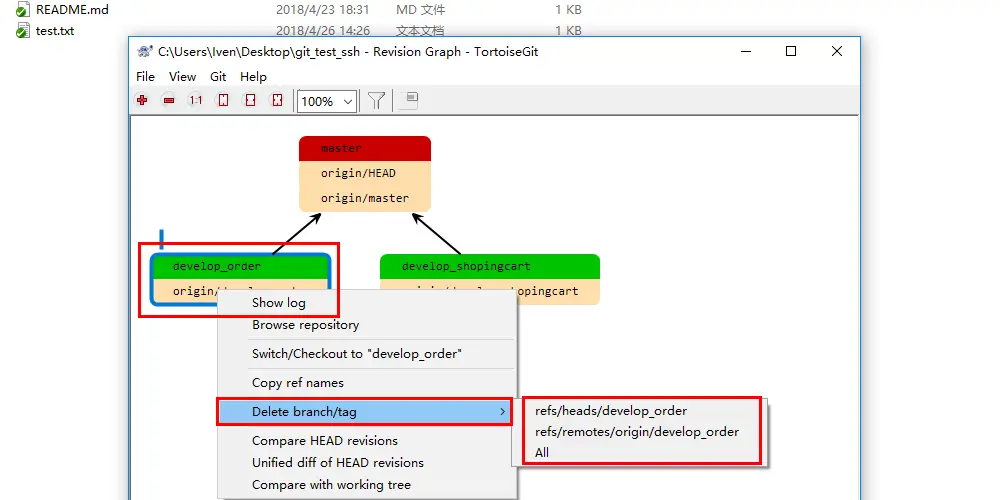Open the 100% zoom level dropdown
This screenshot has width=1000, height=500.
pyautogui.click(x=327, y=101)
